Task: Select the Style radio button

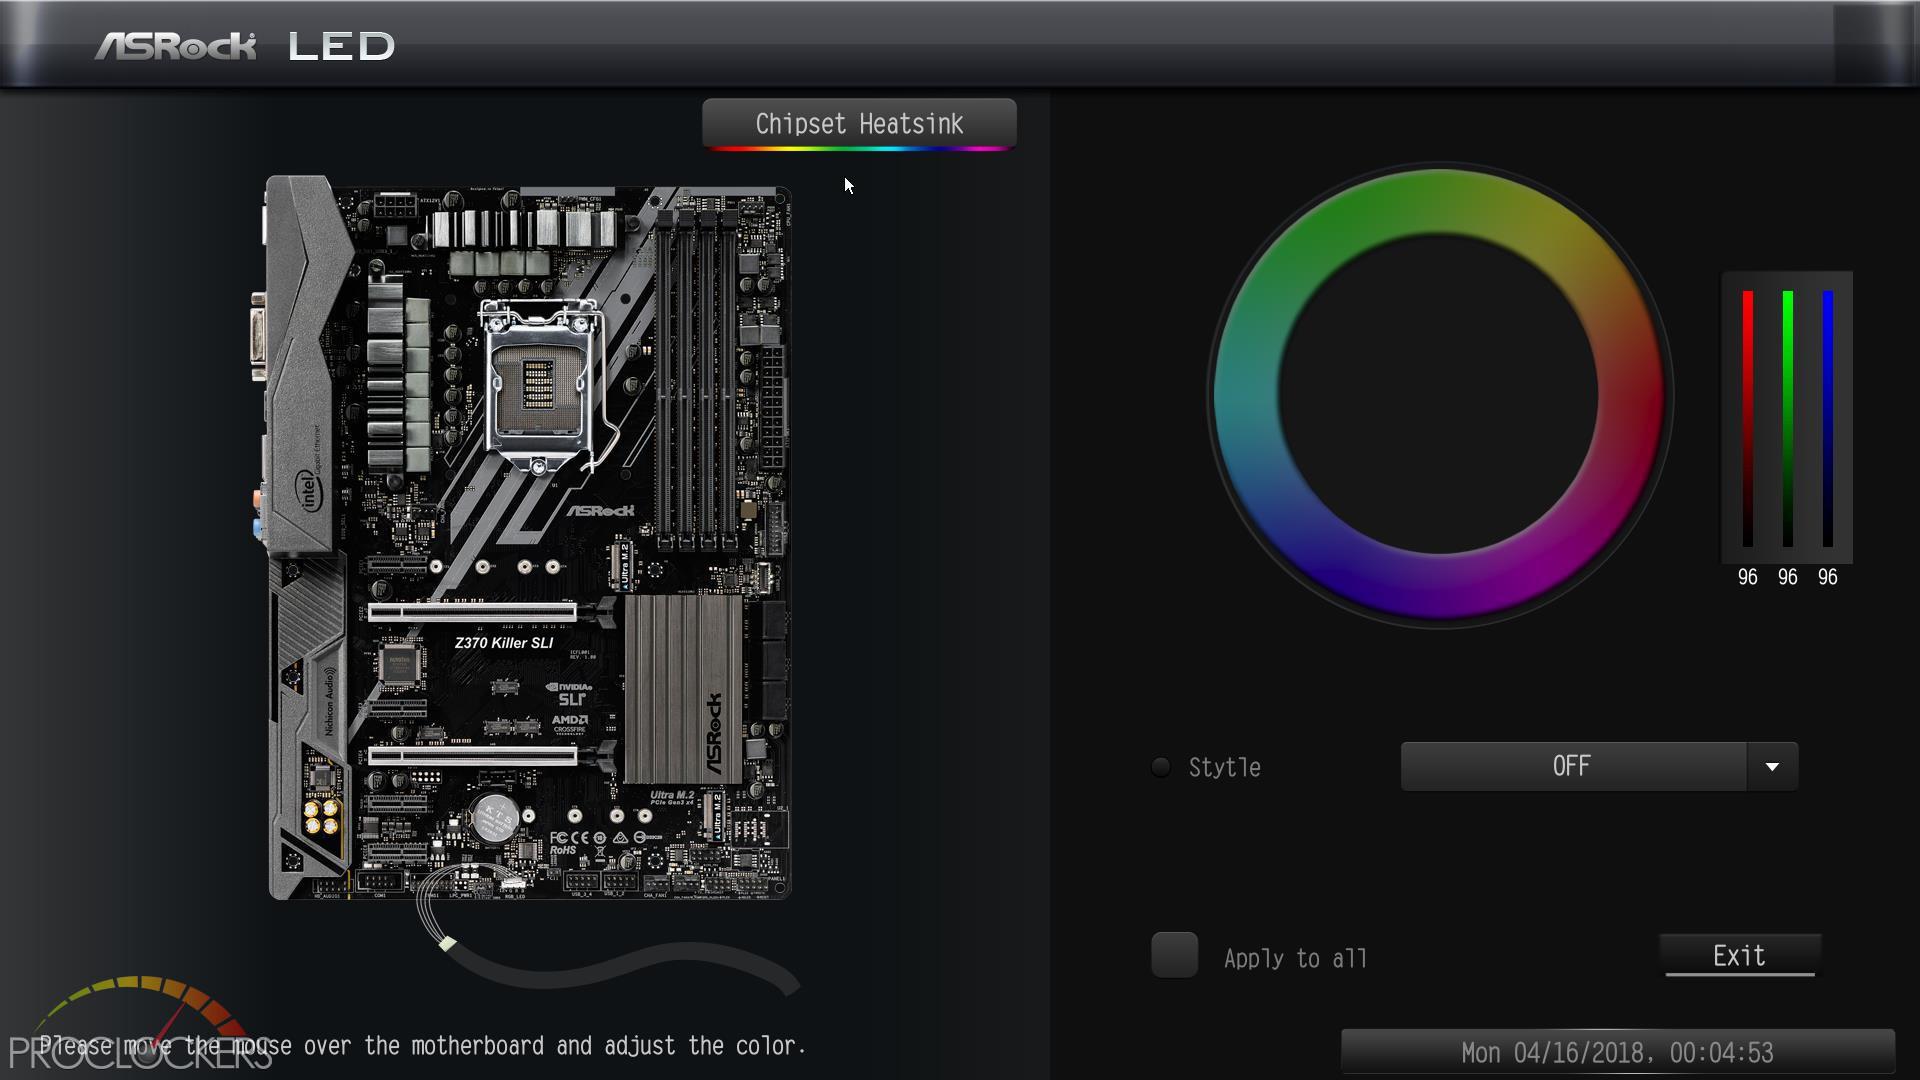Action: [1161, 767]
